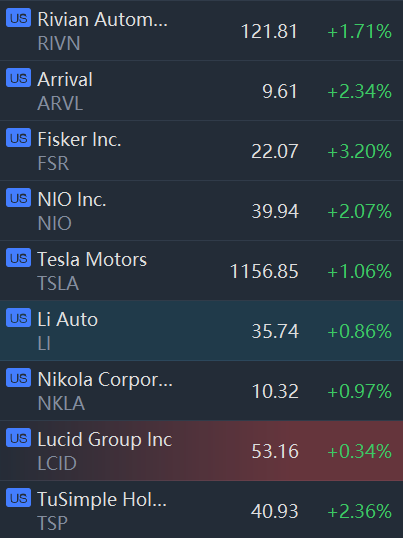Image resolution: width=403 pixels, height=538 pixels.
Task: Click NIO's +2.07% change value
Action: [x=359, y=211]
